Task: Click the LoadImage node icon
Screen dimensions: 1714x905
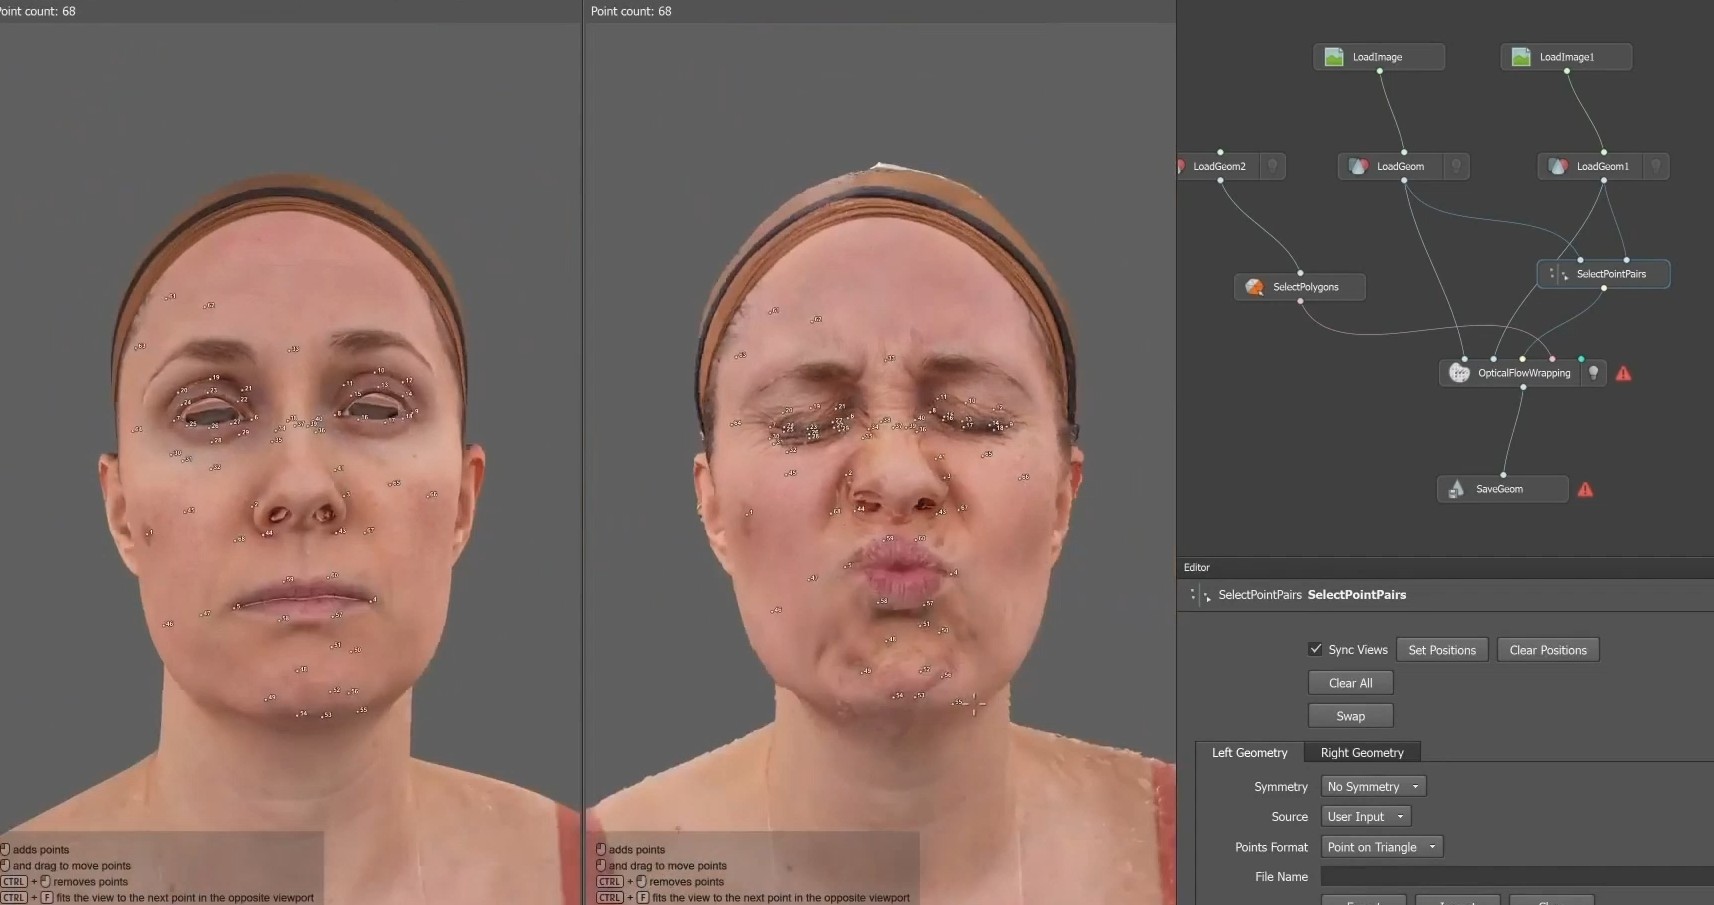Action: [1334, 57]
